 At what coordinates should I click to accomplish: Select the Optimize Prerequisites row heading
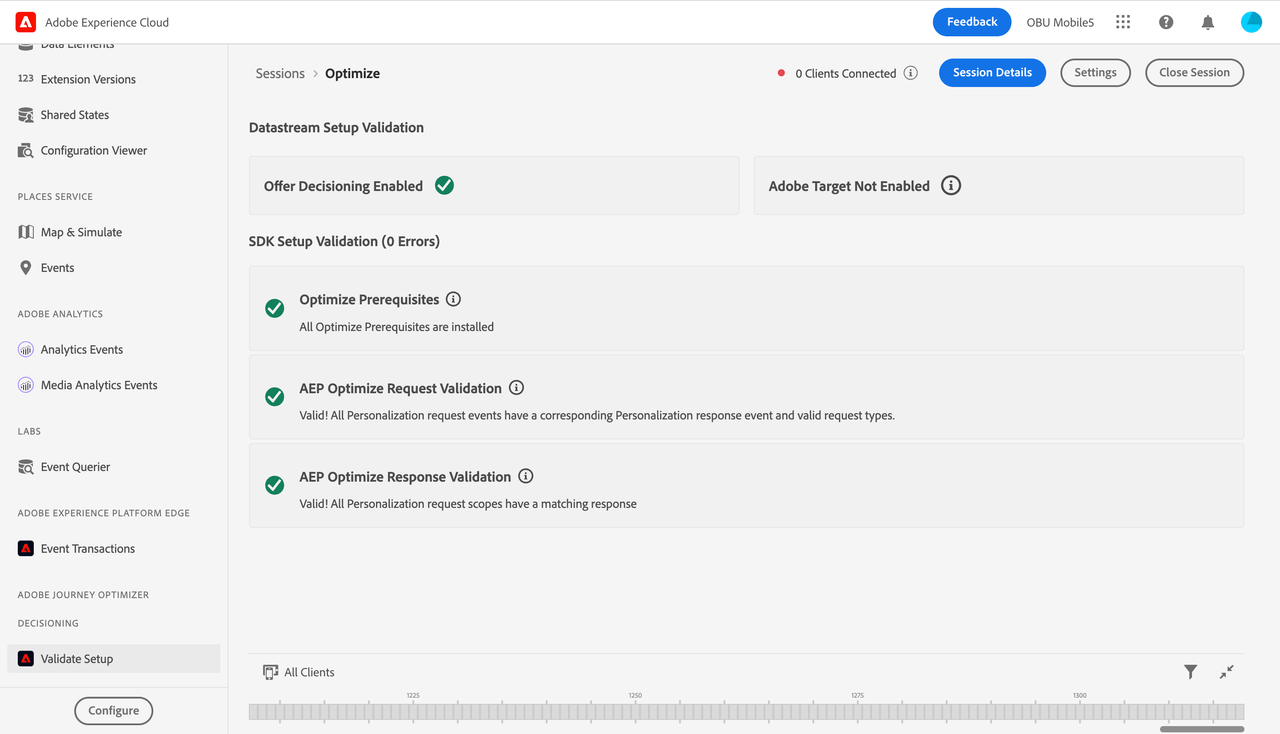pos(369,299)
